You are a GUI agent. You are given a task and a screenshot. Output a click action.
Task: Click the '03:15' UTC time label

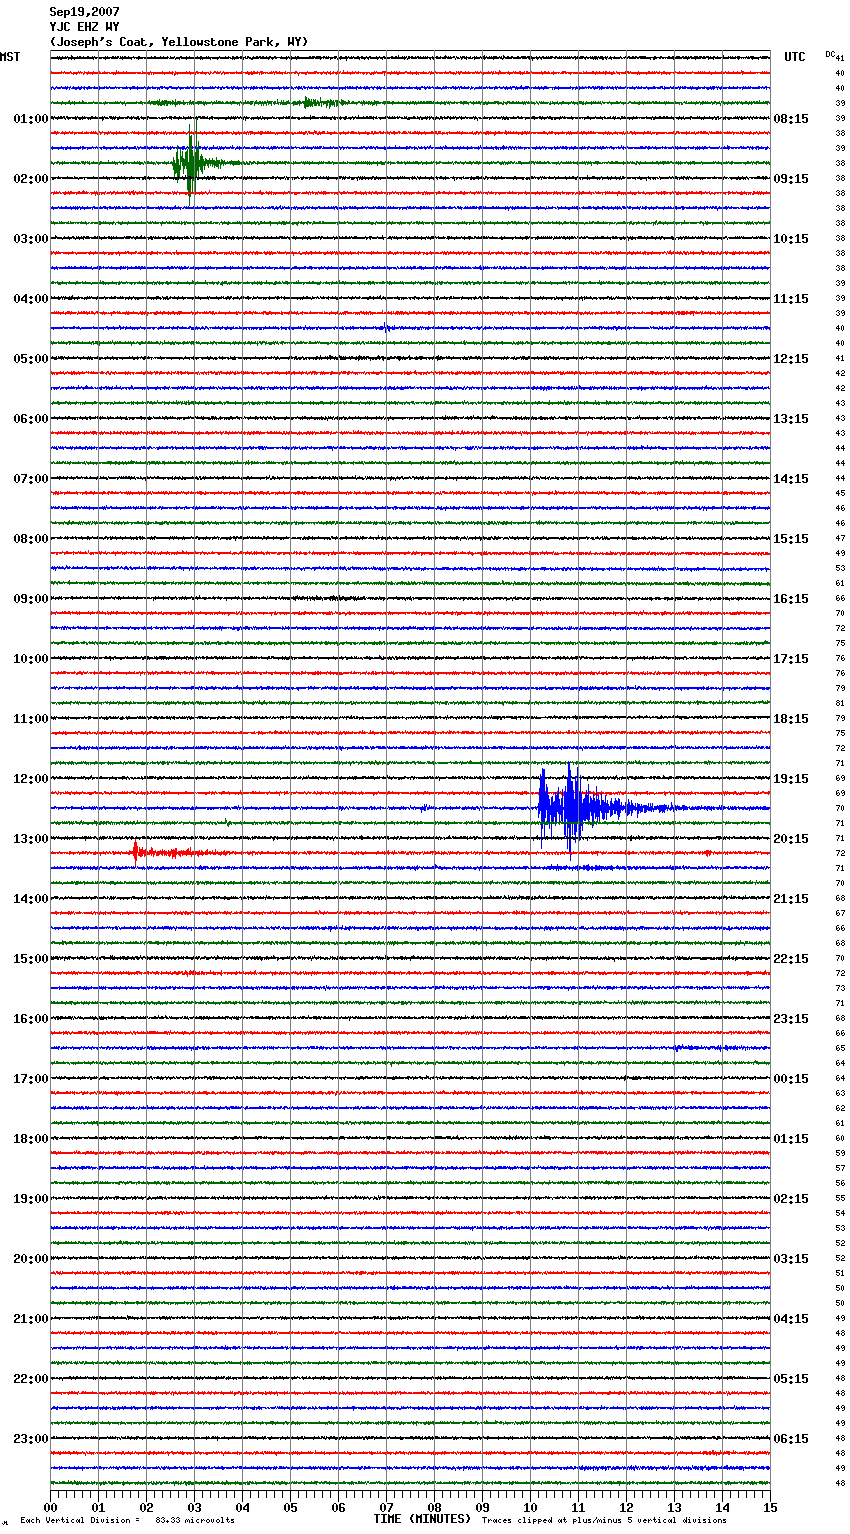click(791, 1259)
